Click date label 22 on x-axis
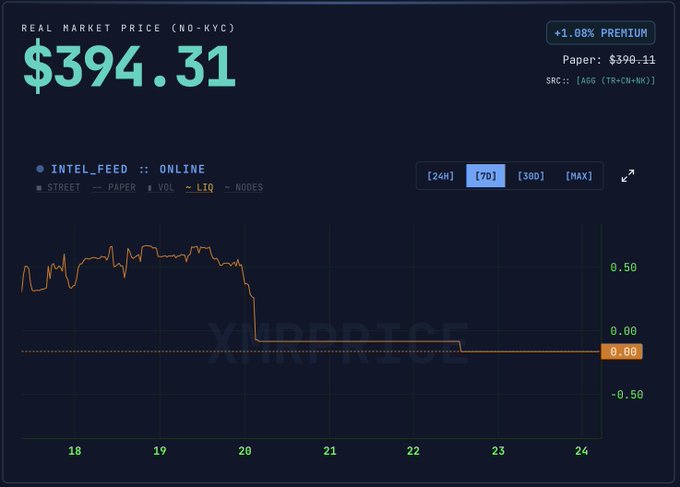Screen dimensions: 680x487 click(413, 451)
